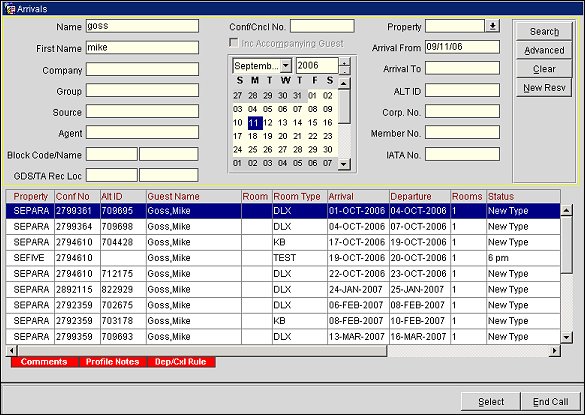The height and width of the screenshot is (415, 585).
Task: Open the Comments red tab
Action: (x=44, y=362)
